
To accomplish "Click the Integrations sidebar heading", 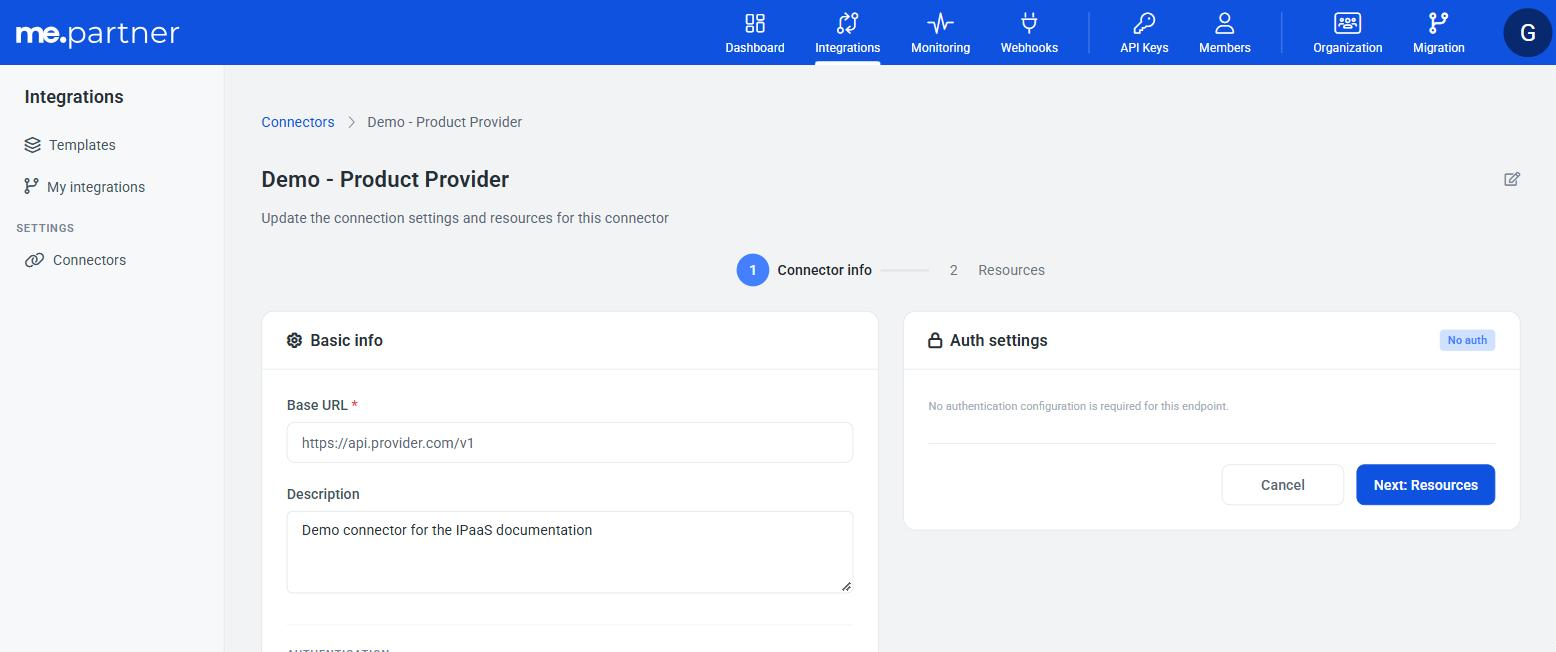I will click(x=74, y=97).
